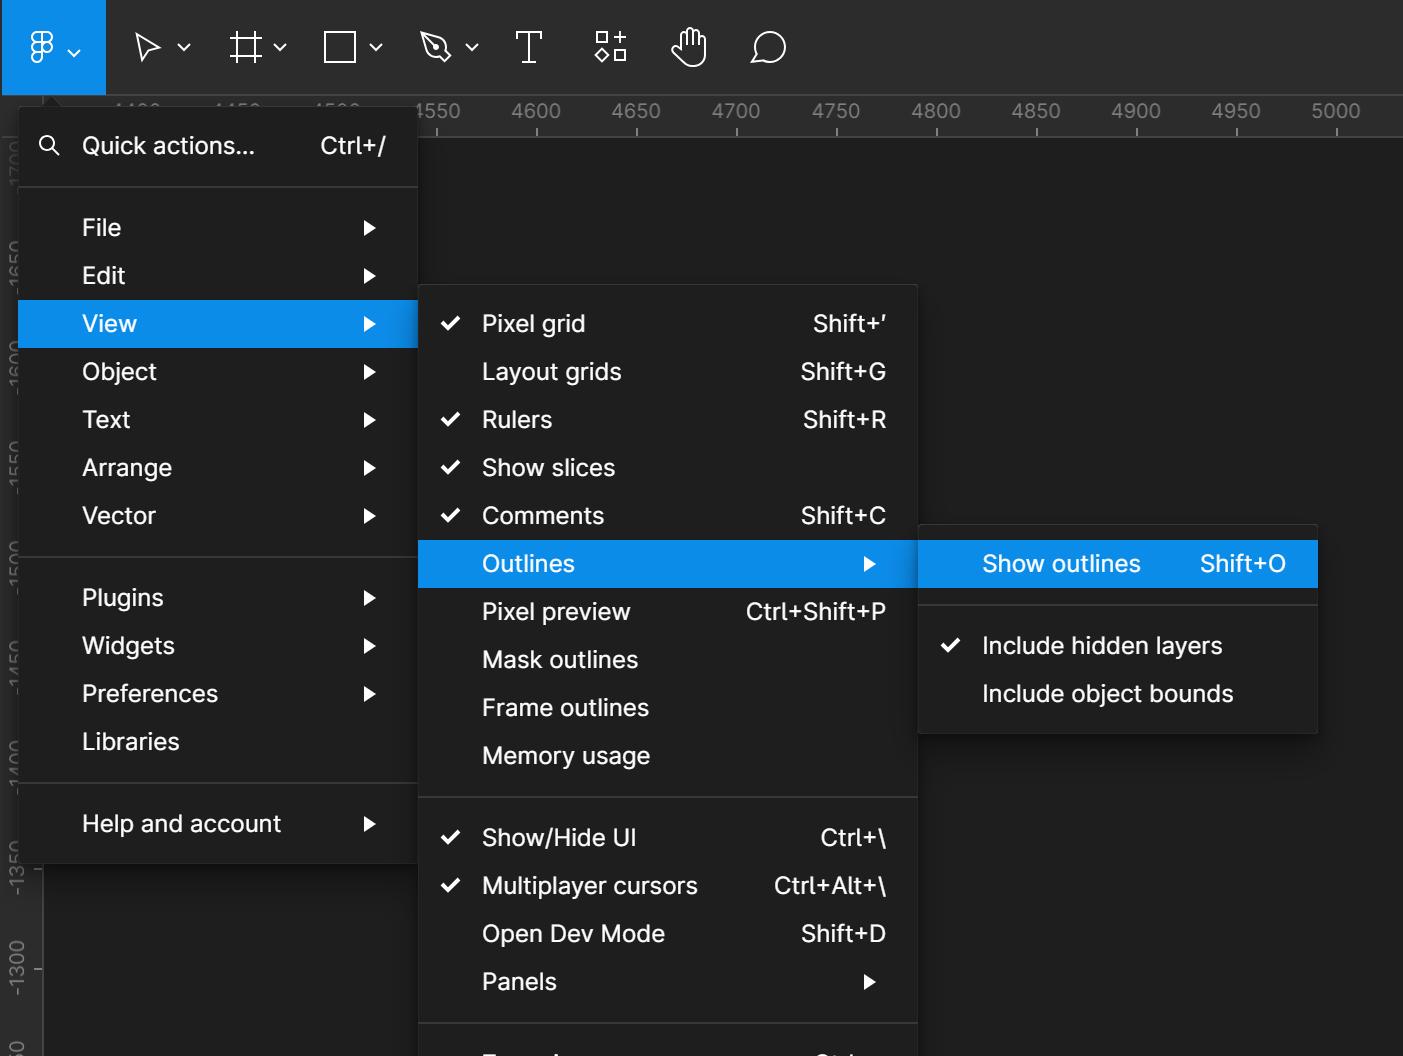
Task: Click the -1300 mark on vertical ruler
Action: (16, 969)
